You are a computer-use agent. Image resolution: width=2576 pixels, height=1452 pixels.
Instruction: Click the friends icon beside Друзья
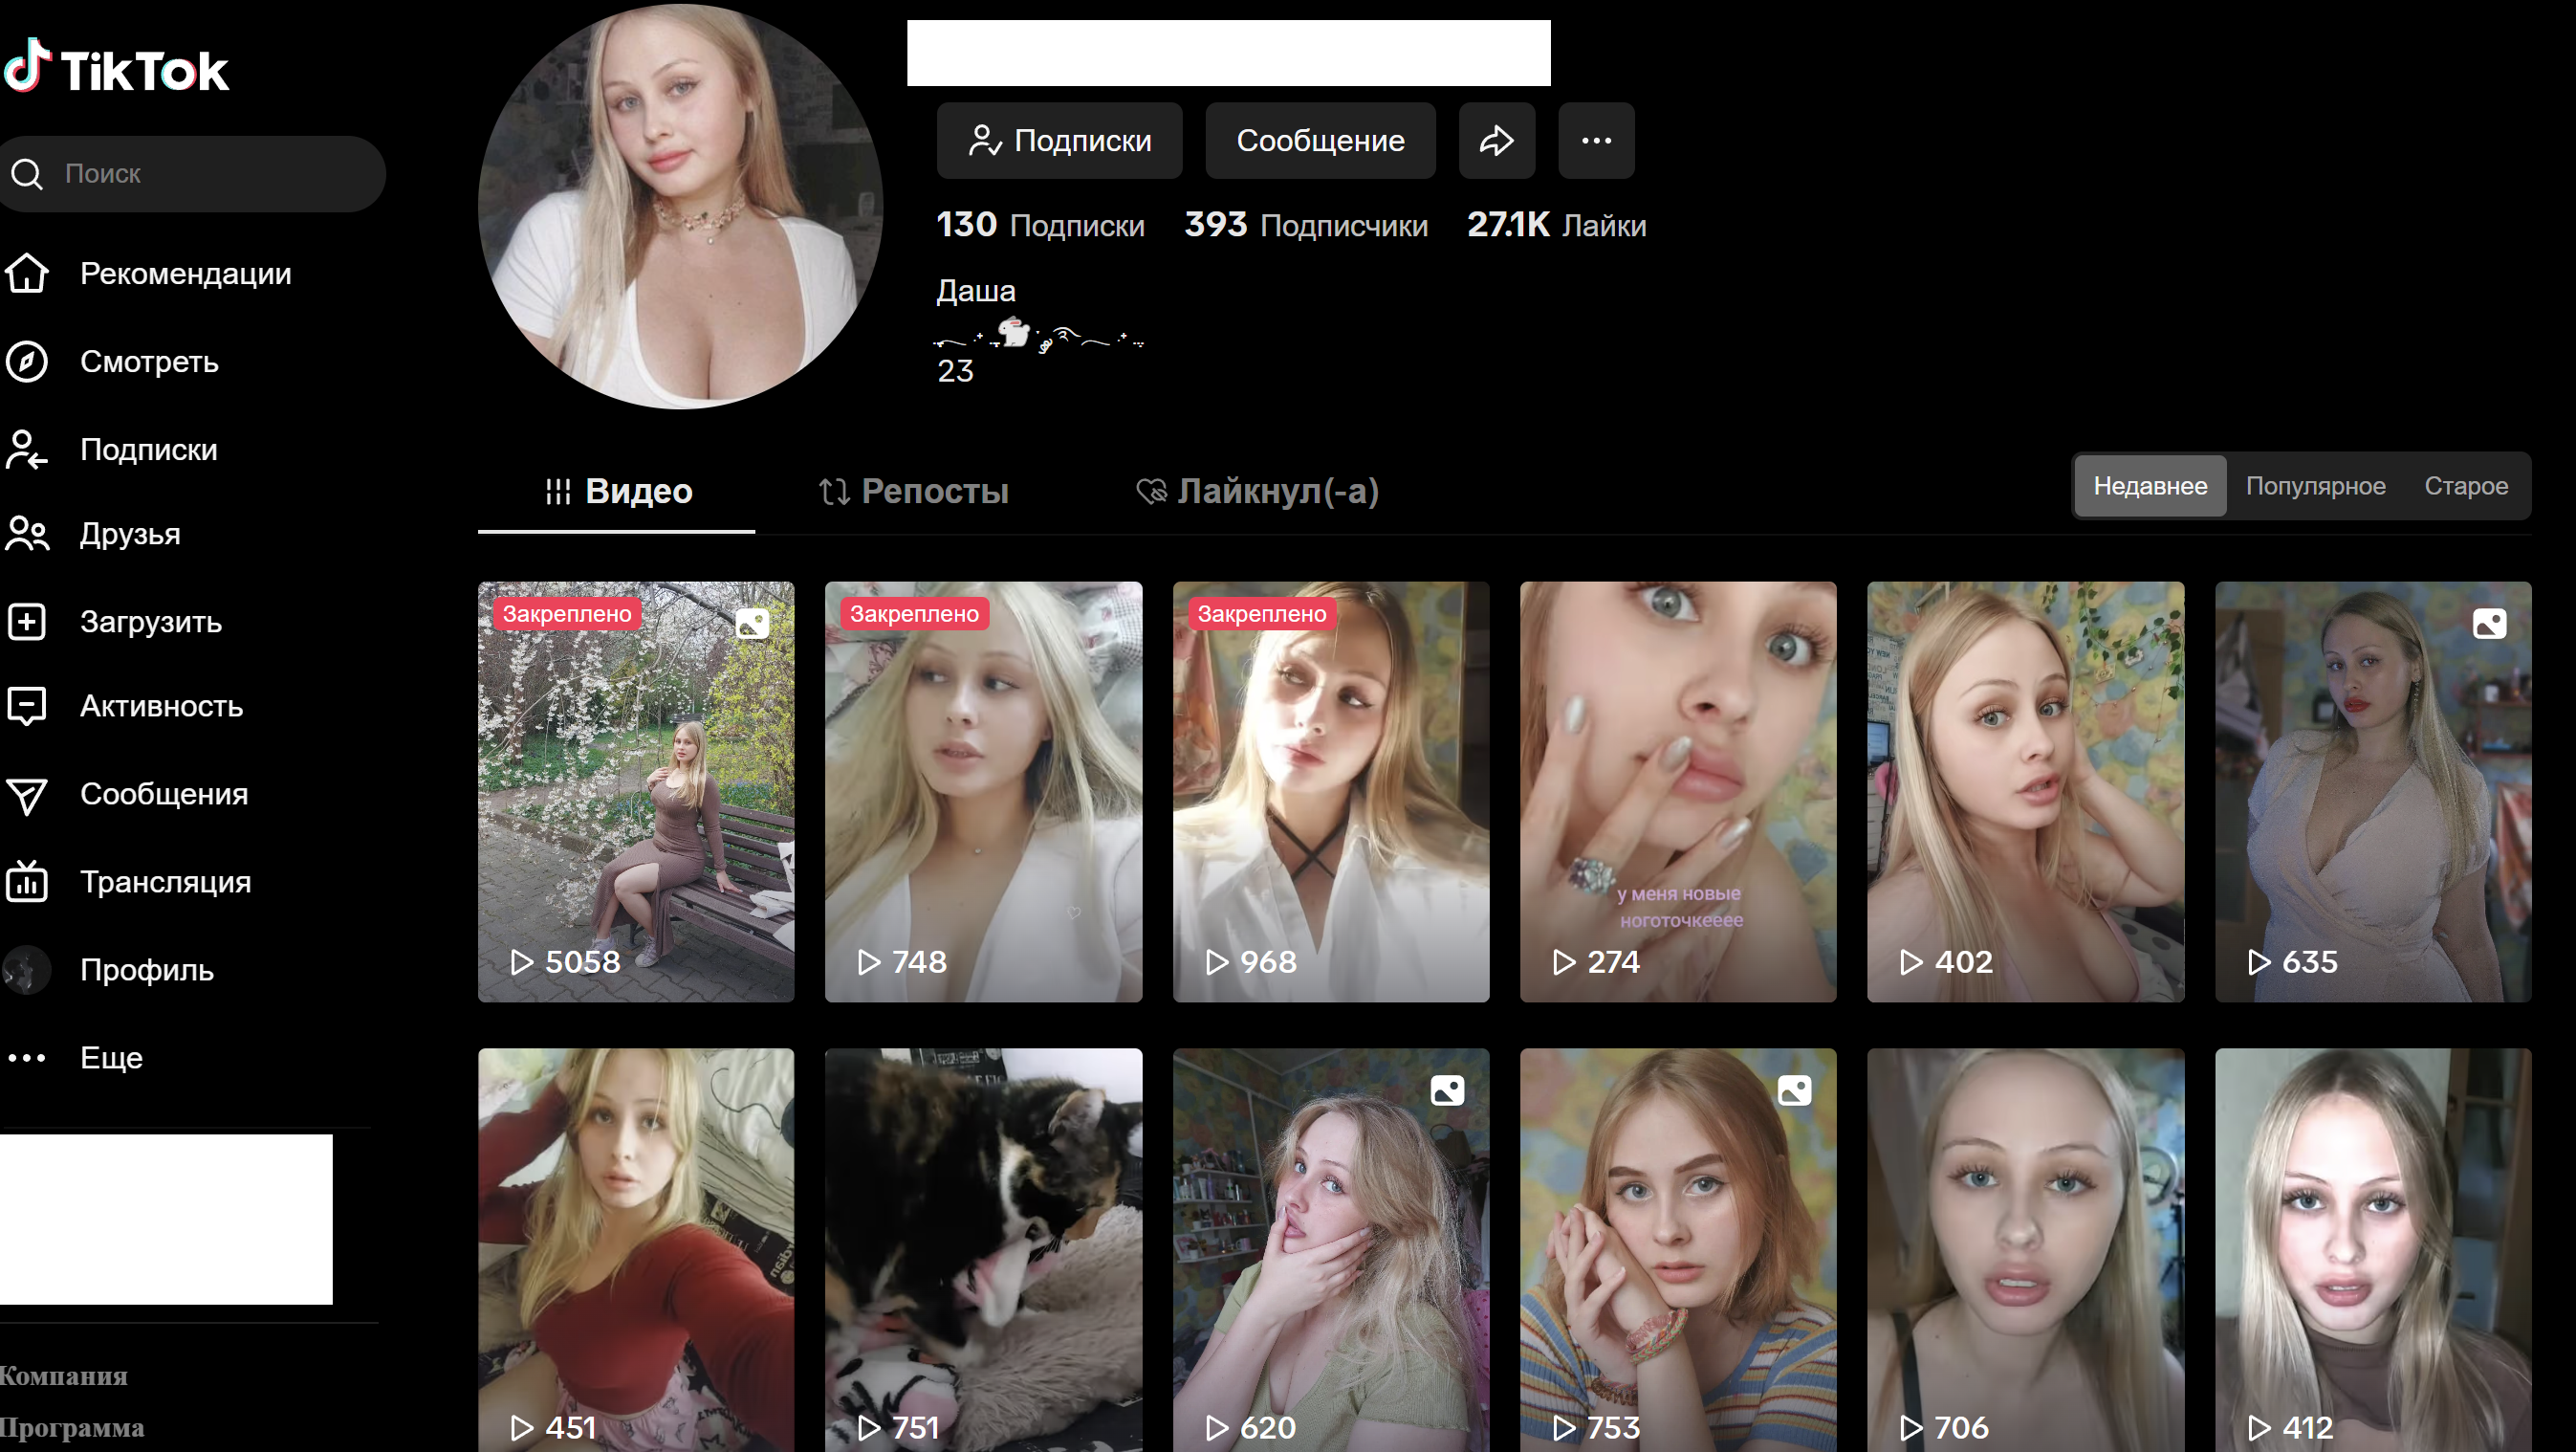click(27, 534)
